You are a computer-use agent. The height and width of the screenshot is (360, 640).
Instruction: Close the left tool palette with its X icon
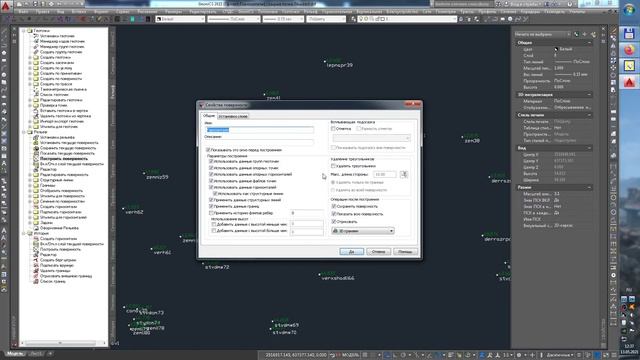click(14, 29)
